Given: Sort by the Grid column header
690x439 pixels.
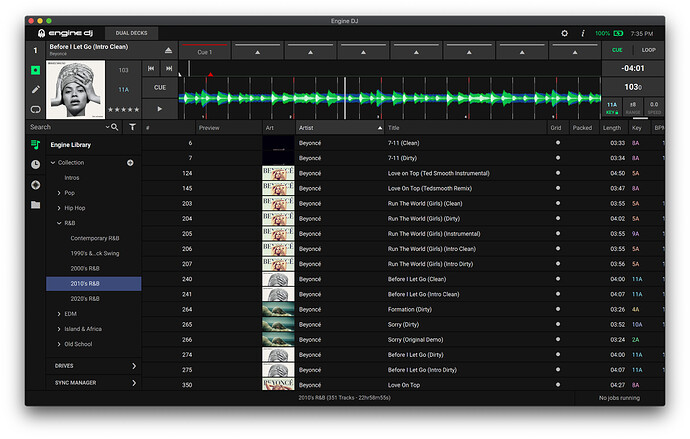Looking at the screenshot, I should (556, 128).
